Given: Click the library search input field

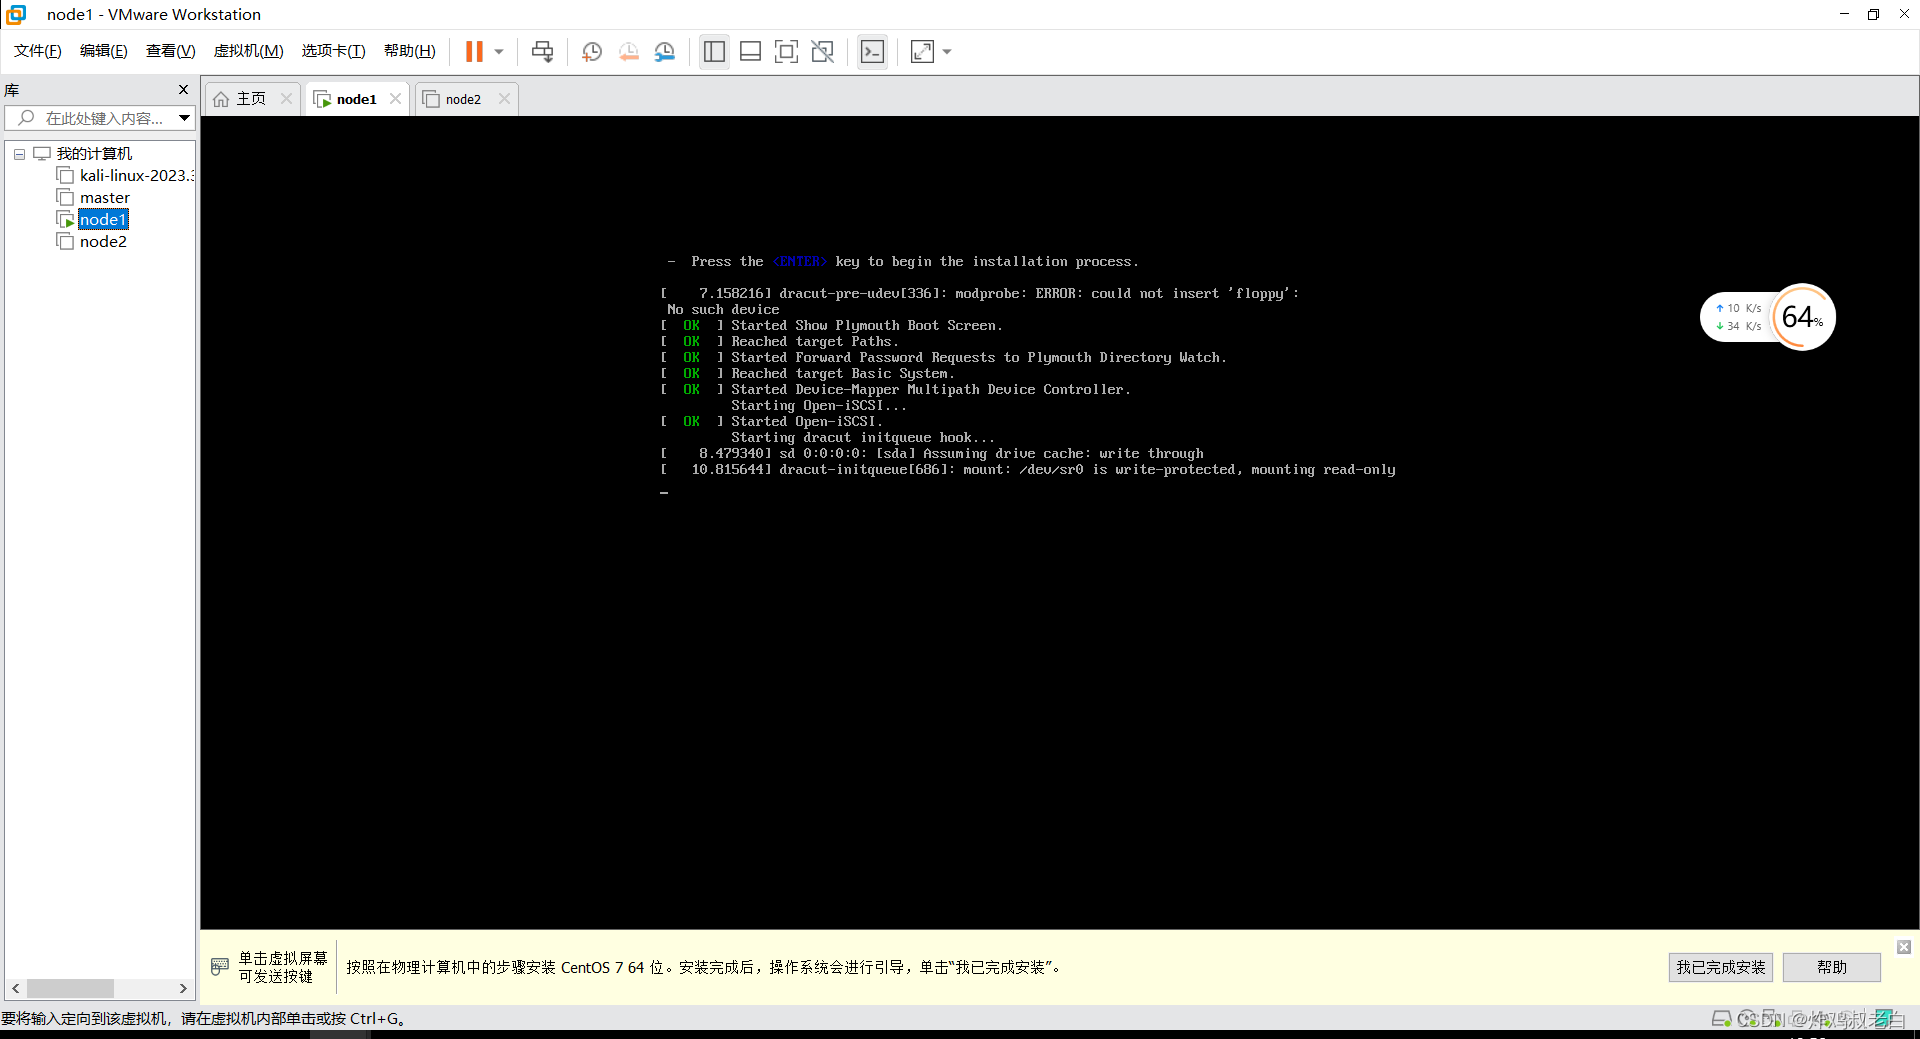Looking at the screenshot, I should pyautogui.click(x=92, y=118).
